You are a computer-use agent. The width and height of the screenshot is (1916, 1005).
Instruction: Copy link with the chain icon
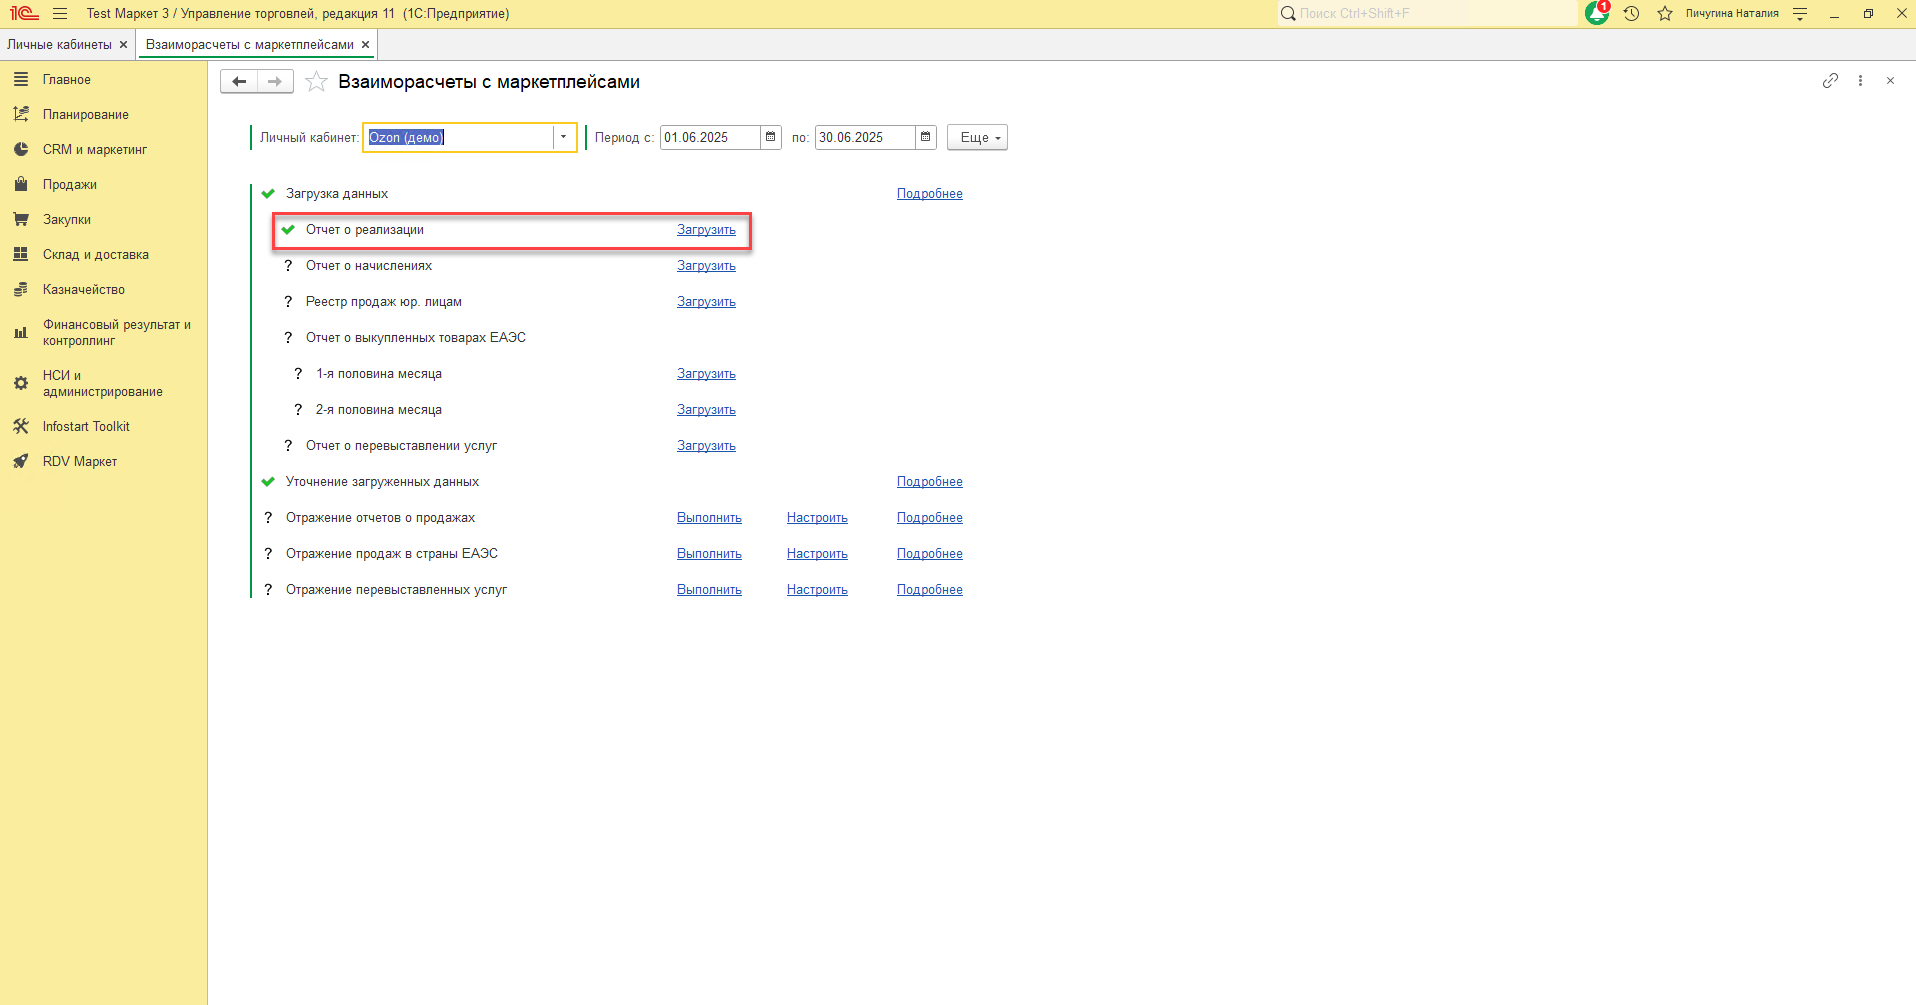tap(1830, 81)
